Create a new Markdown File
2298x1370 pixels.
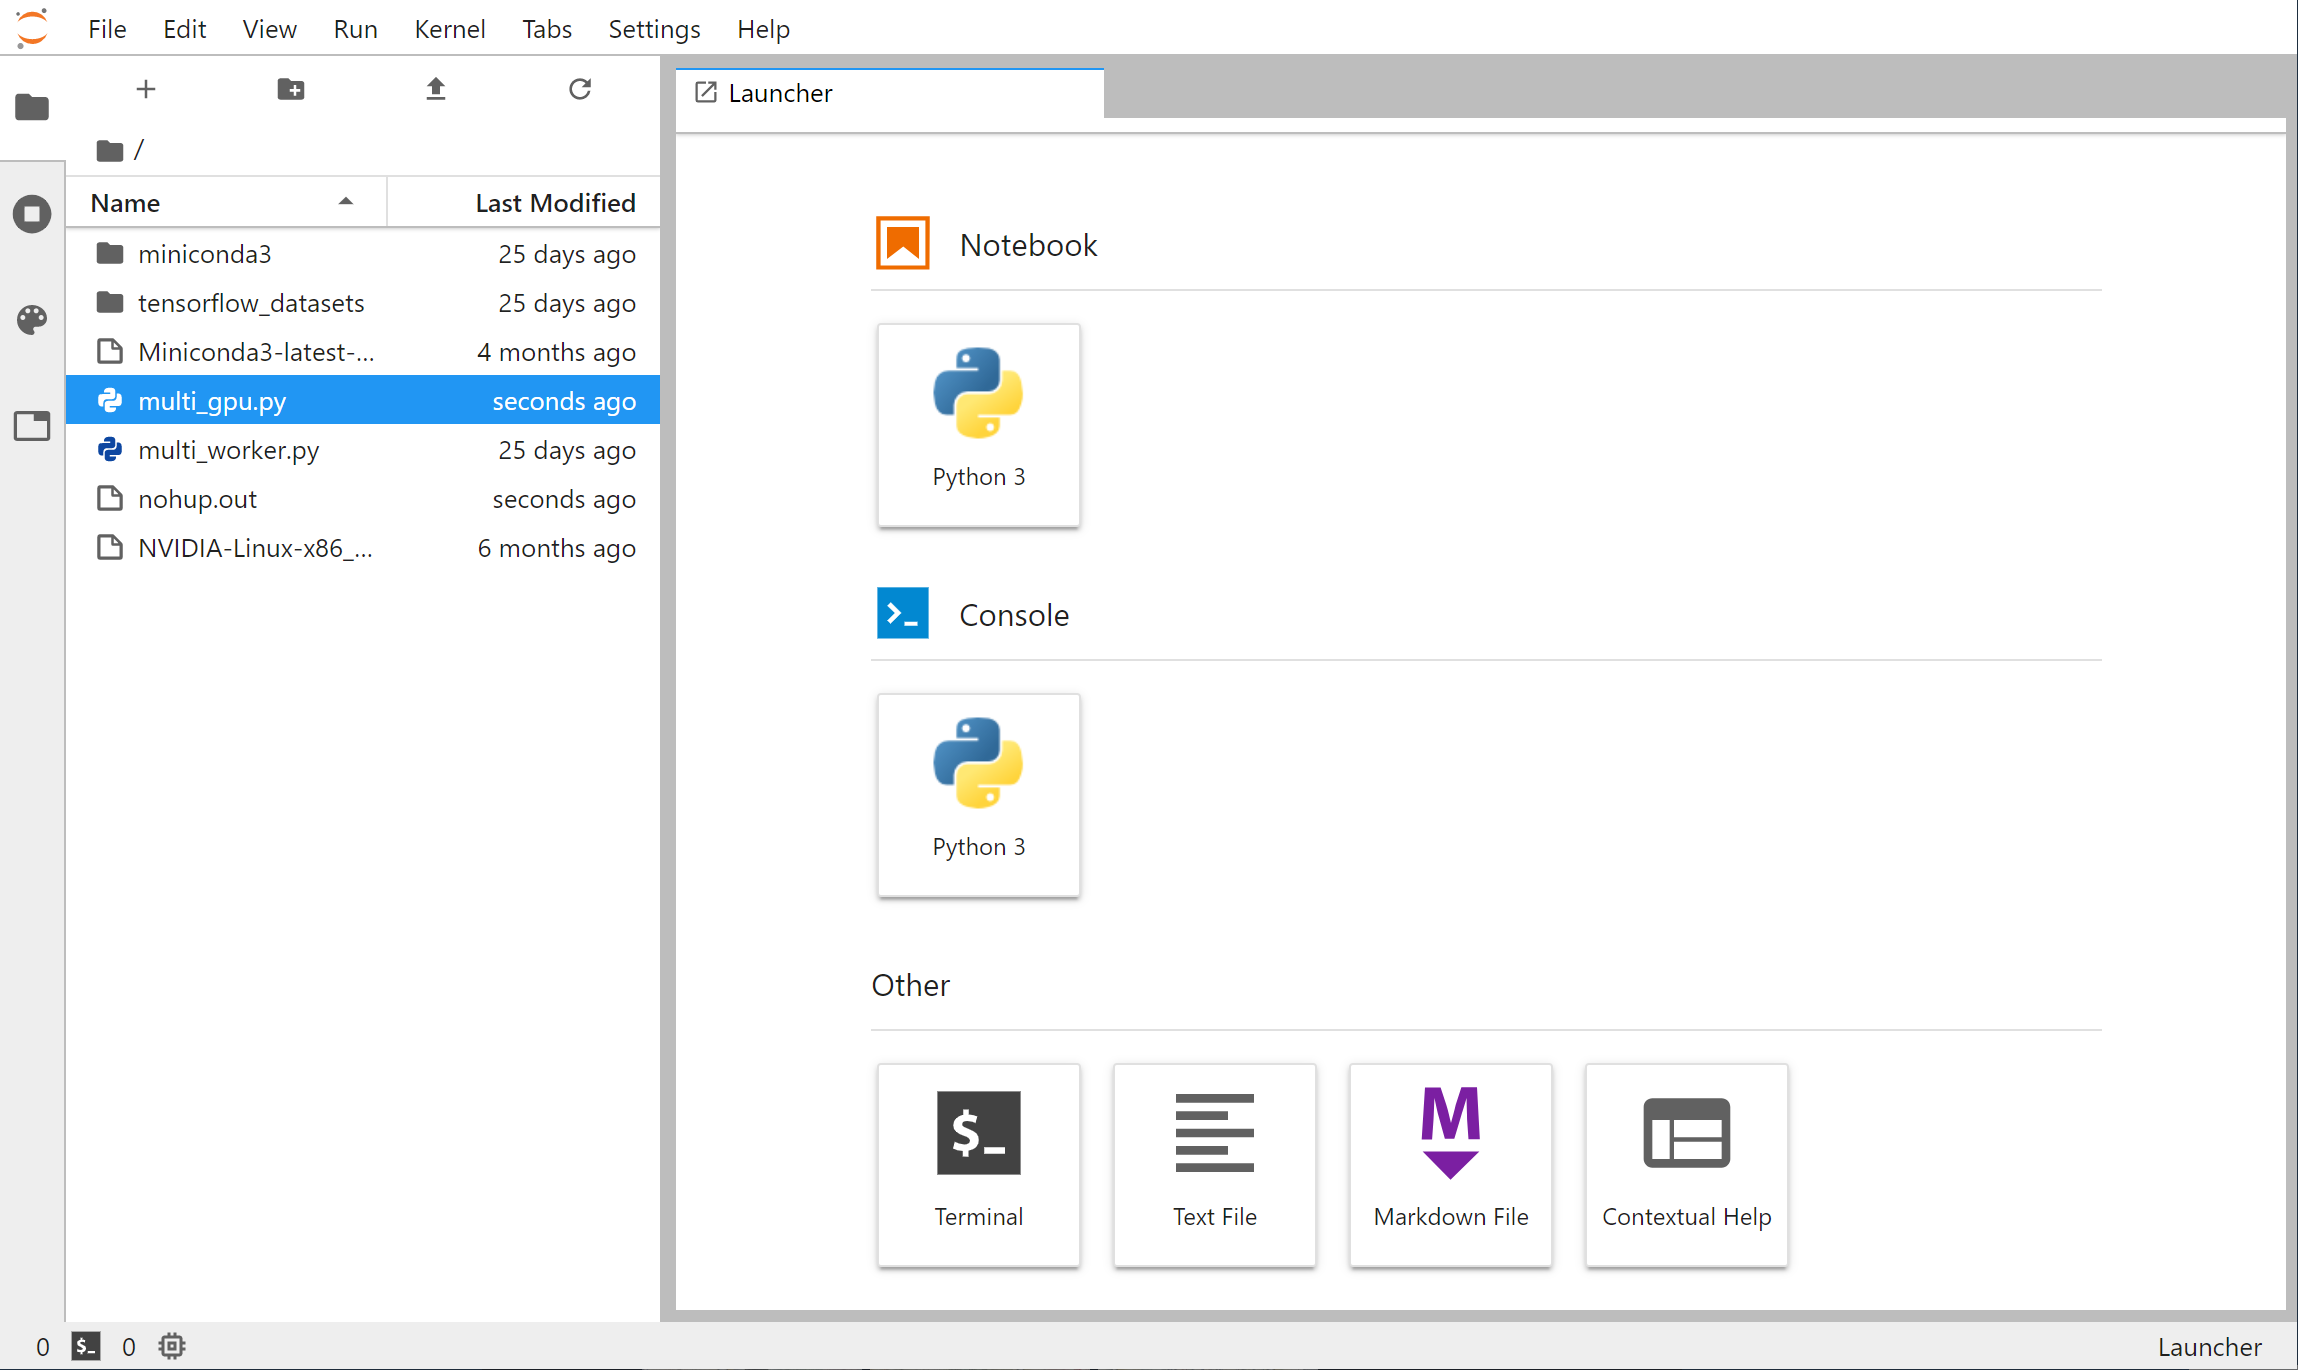click(1450, 1165)
